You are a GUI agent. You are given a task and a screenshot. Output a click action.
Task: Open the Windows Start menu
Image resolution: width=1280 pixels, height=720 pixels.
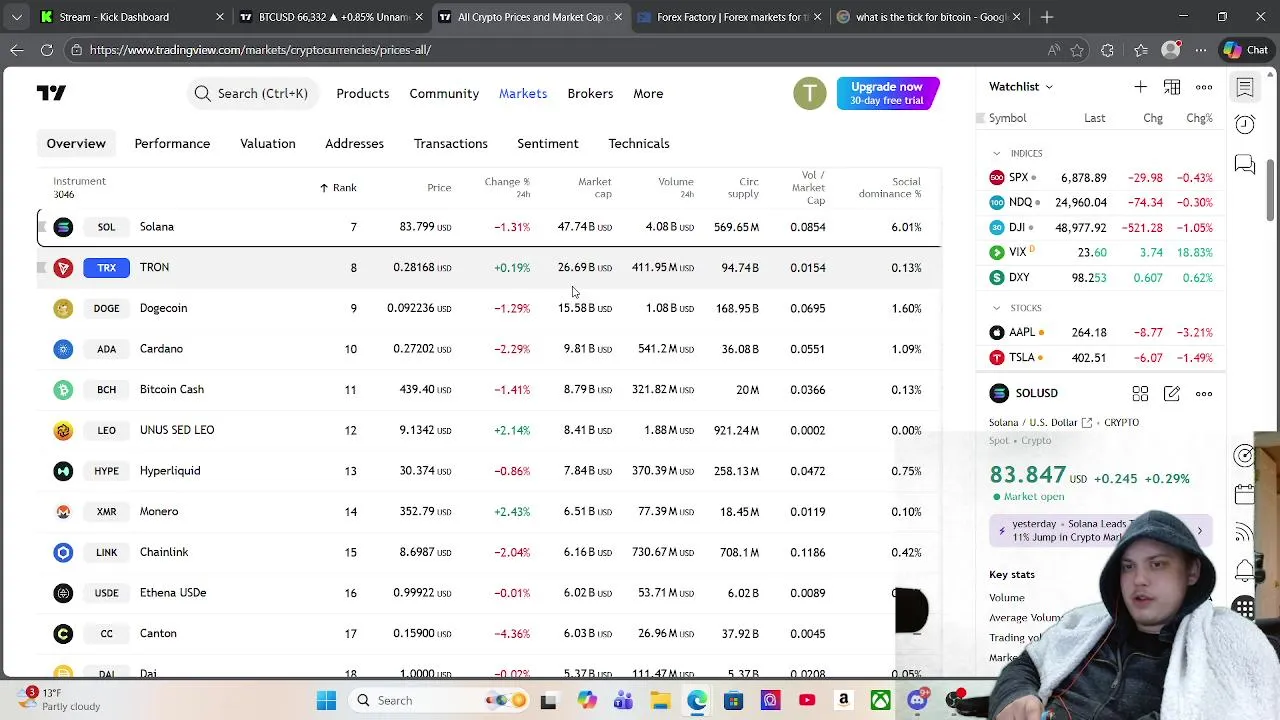(x=326, y=701)
